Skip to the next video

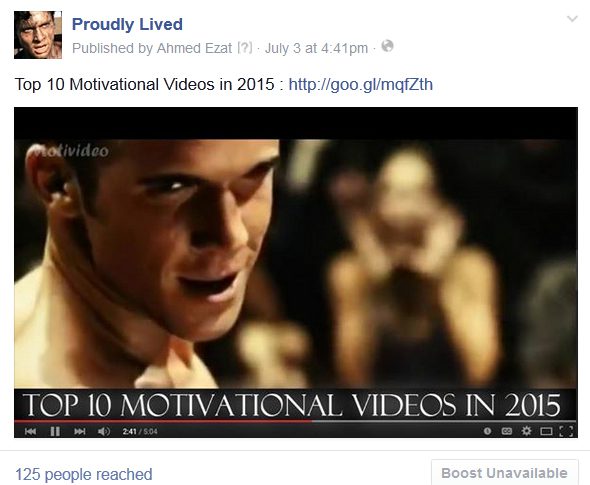coord(79,431)
